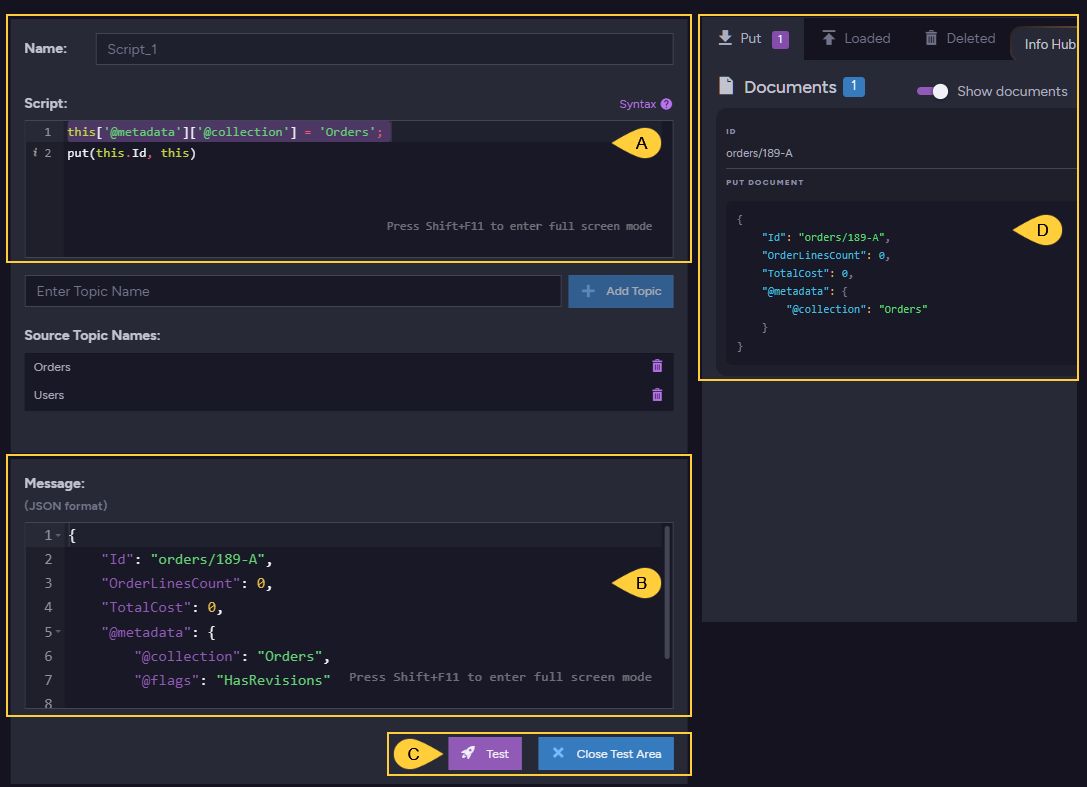Screen dimensions: 1087x787
Task: Click the Documents count badge
Action: (853, 86)
